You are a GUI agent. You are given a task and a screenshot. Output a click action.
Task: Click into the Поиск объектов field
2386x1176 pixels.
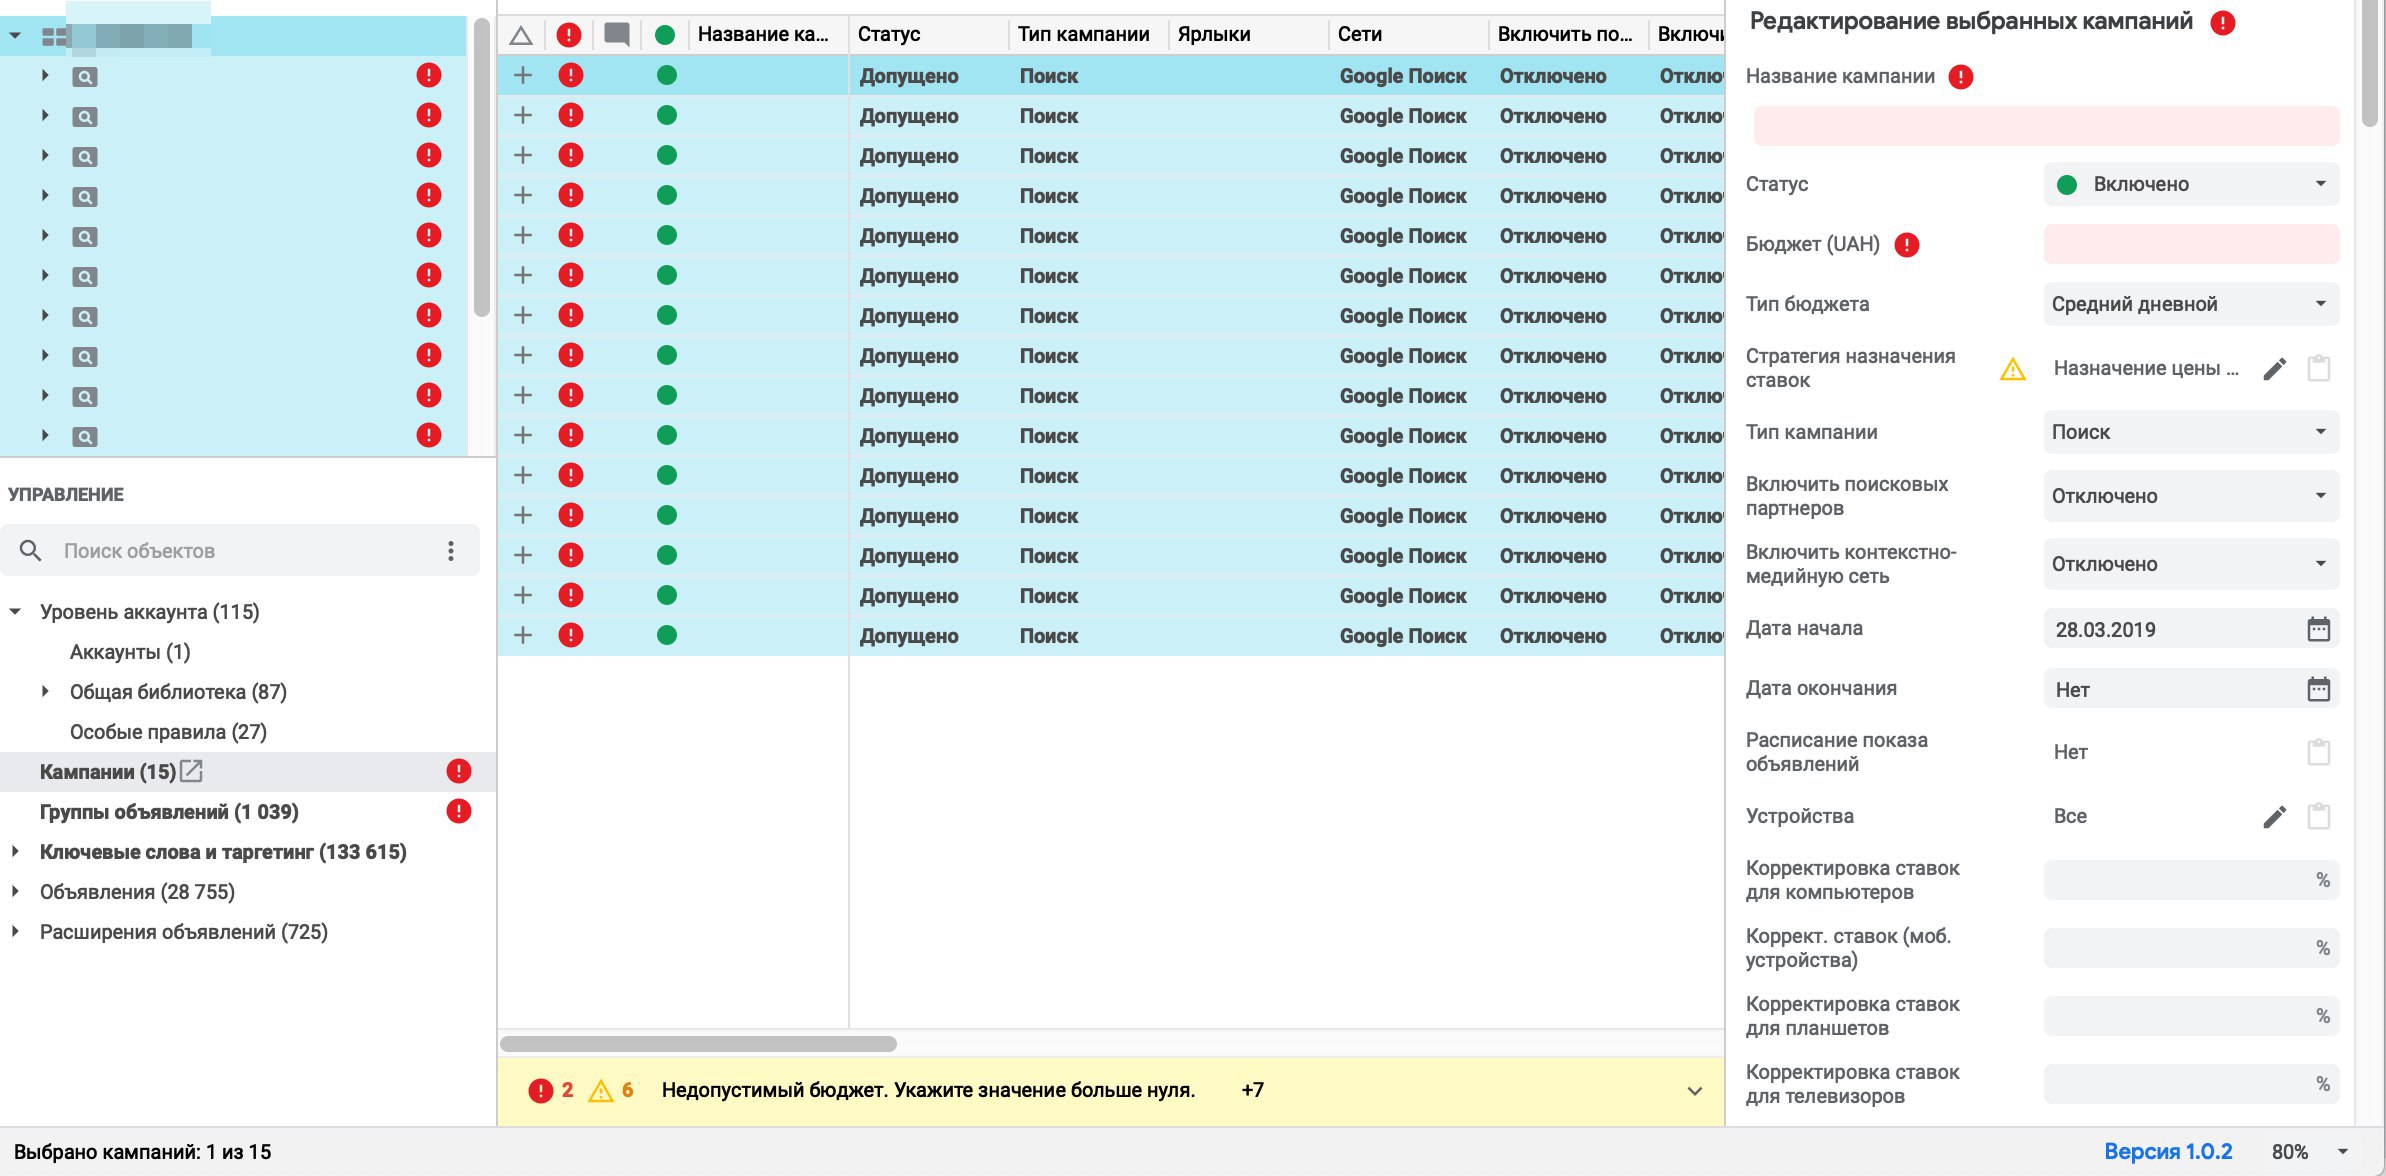point(240,551)
